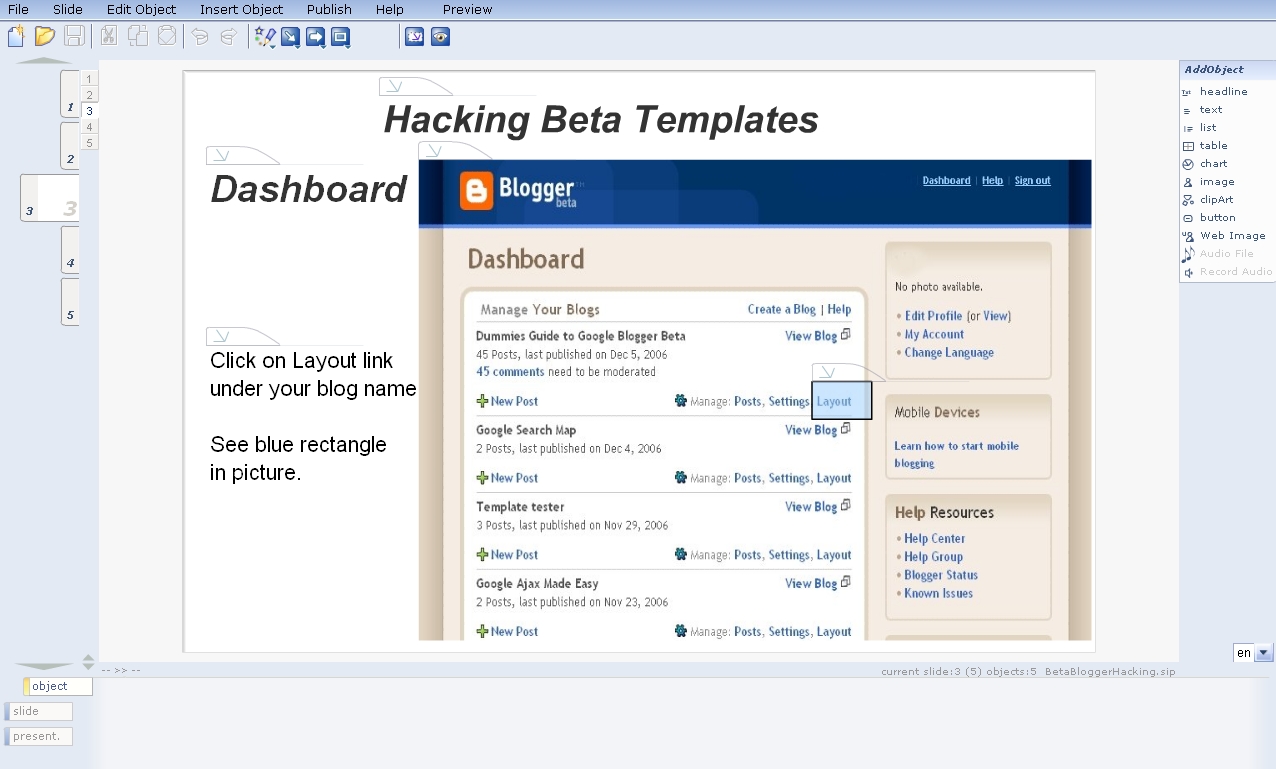The width and height of the screenshot is (1276, 769).
Task: Click the Paste icon in the toolbar
Action: [166, 37]
